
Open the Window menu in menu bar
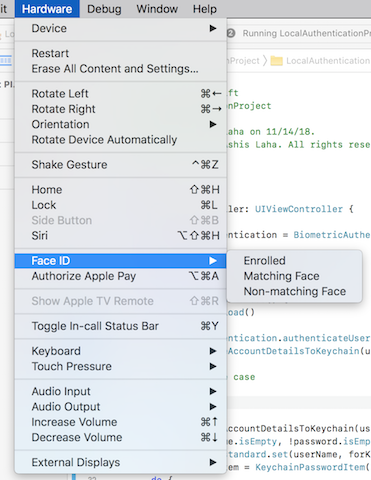(157, 9)
